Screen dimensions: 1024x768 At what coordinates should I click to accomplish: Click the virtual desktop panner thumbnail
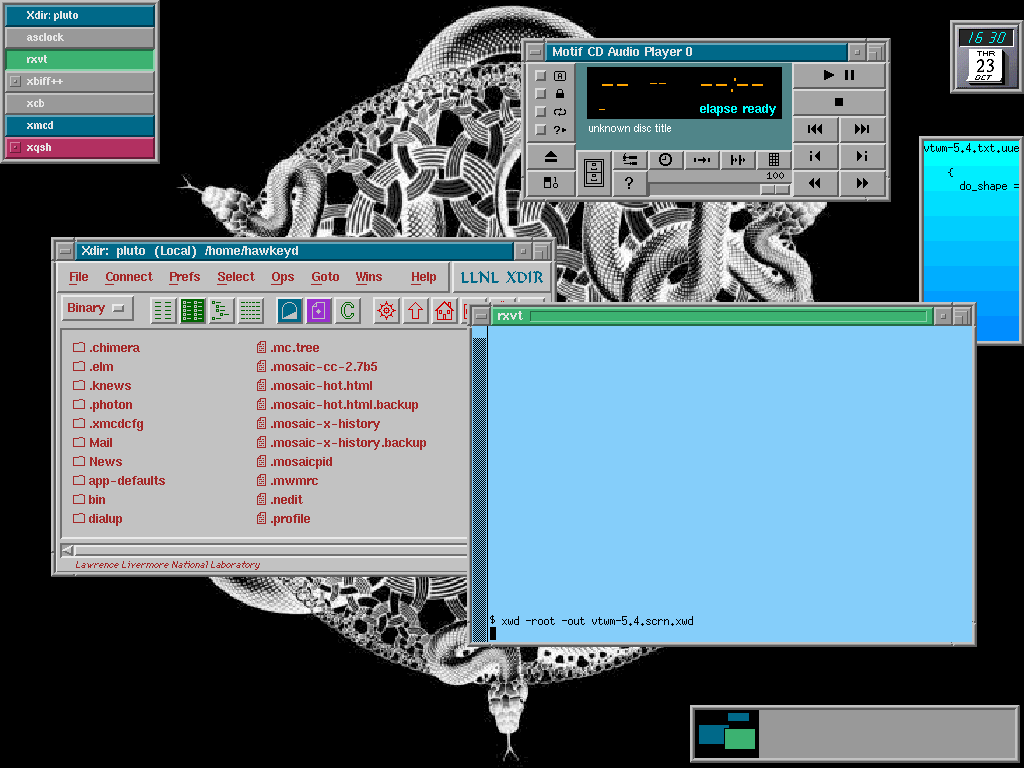[726, 733]
